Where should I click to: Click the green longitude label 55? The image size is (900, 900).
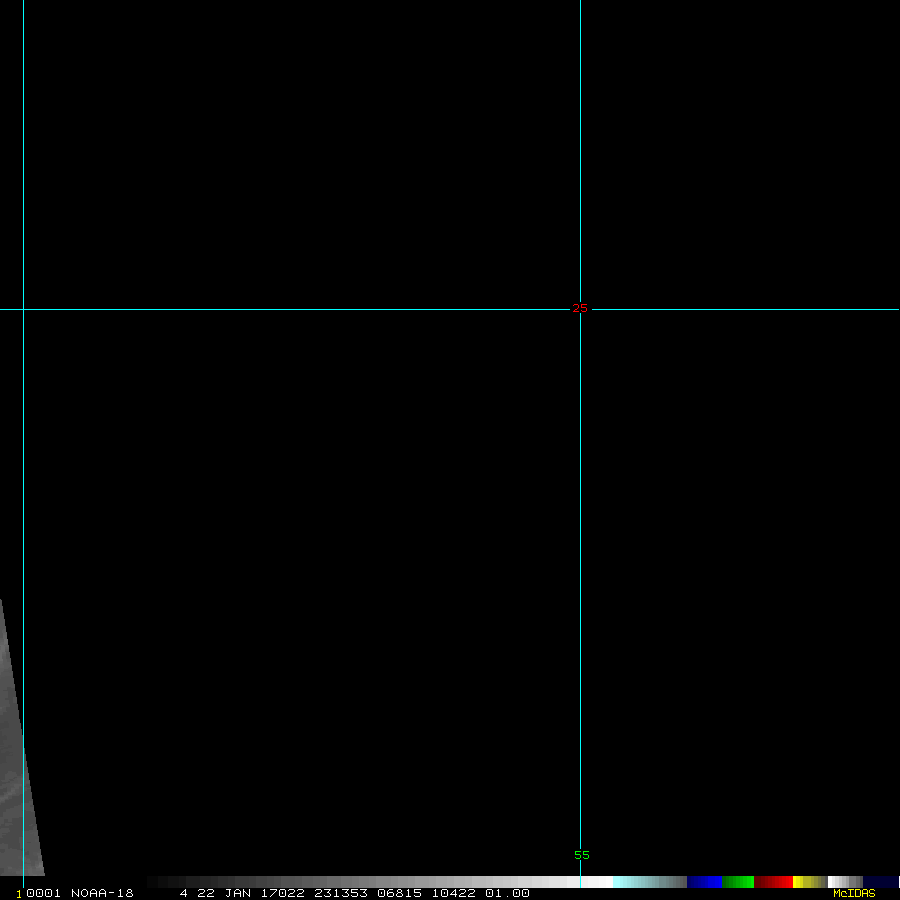tap(581, 855)
